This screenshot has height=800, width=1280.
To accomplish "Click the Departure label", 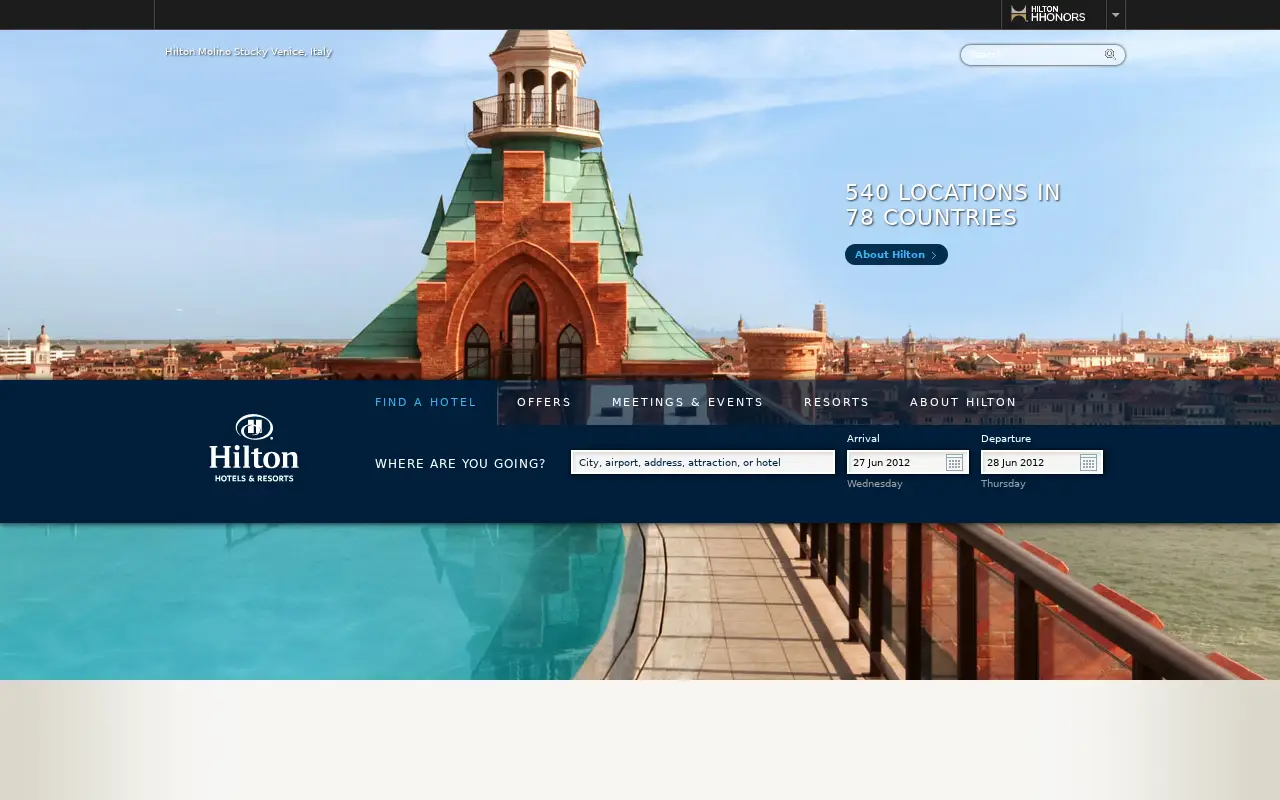I will coord(1006,439).
